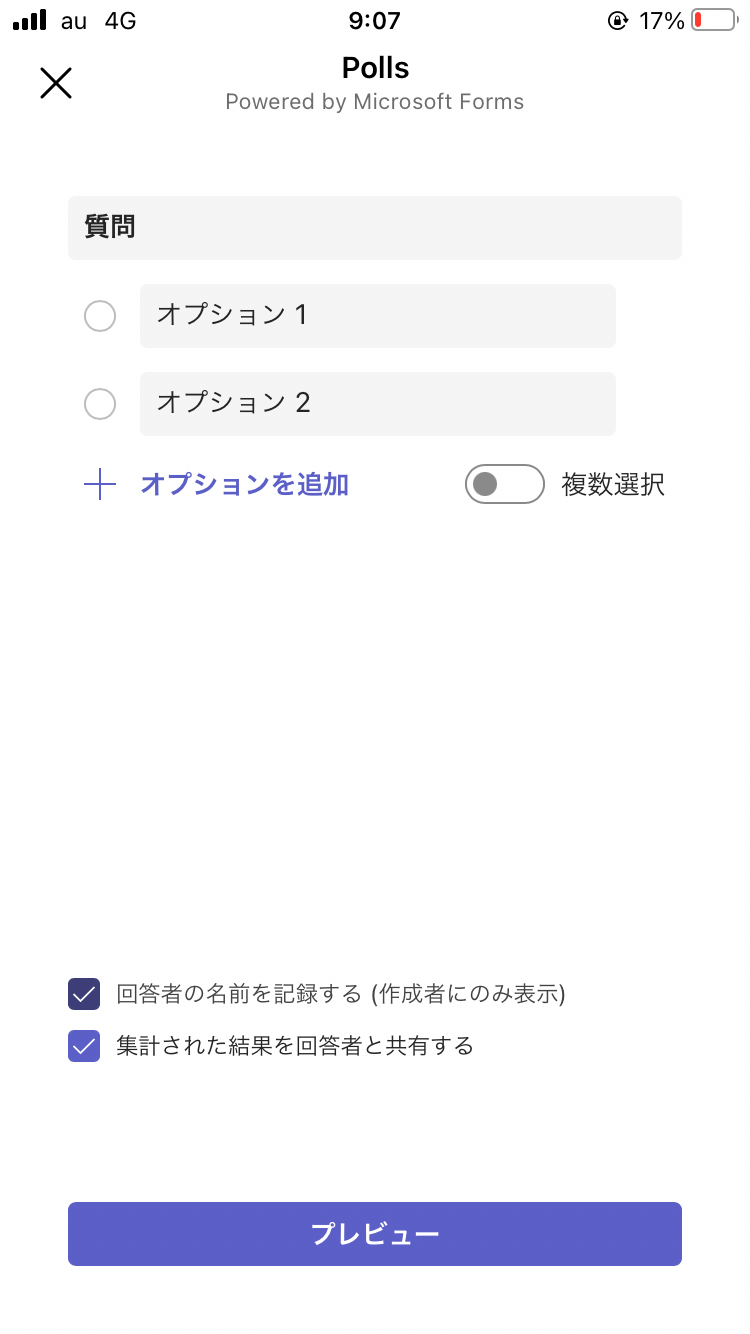
Task: Focus the オプション 2 text field
Action: click(x=378, y=404)
